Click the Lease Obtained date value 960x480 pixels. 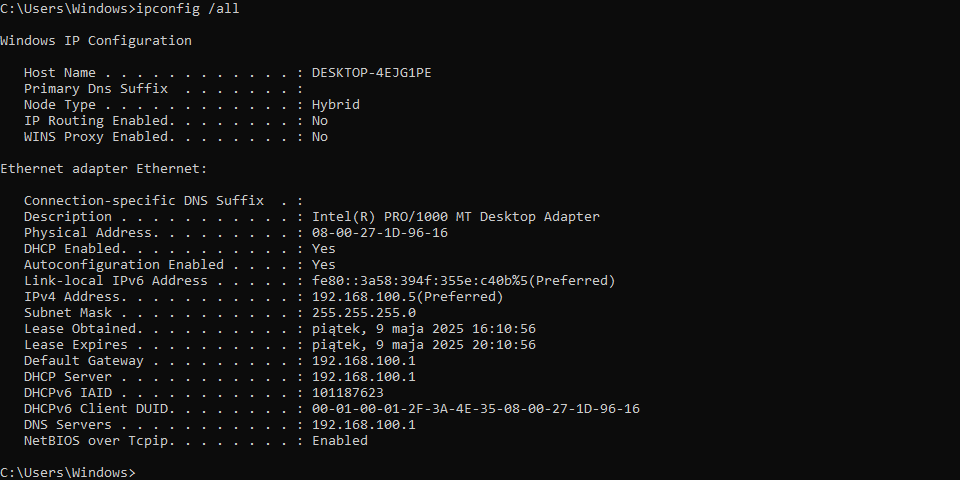[x=424, y=329]
